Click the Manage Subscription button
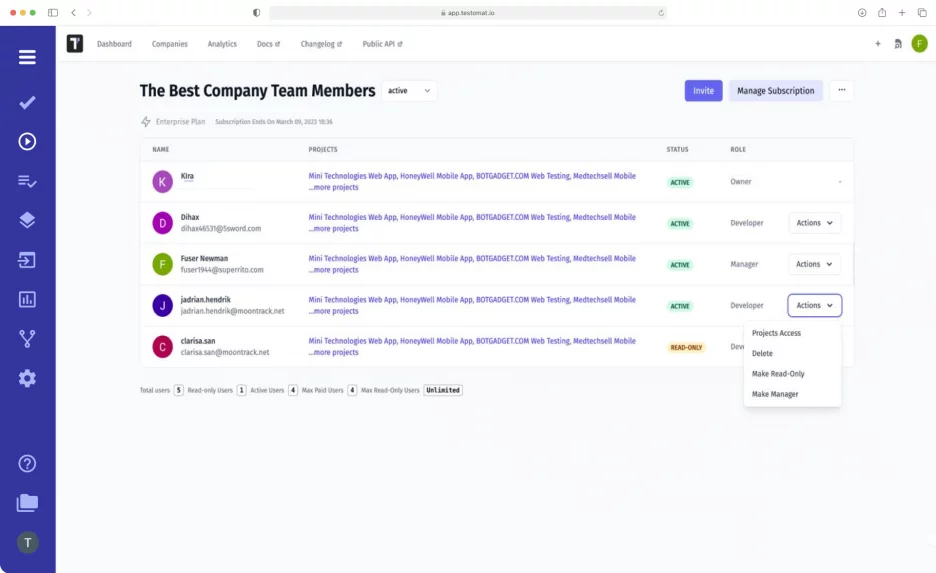 tap(775, 91)
